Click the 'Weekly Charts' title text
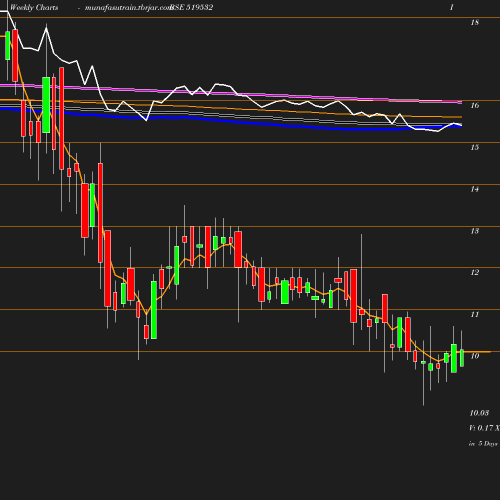 pos(34,7)
